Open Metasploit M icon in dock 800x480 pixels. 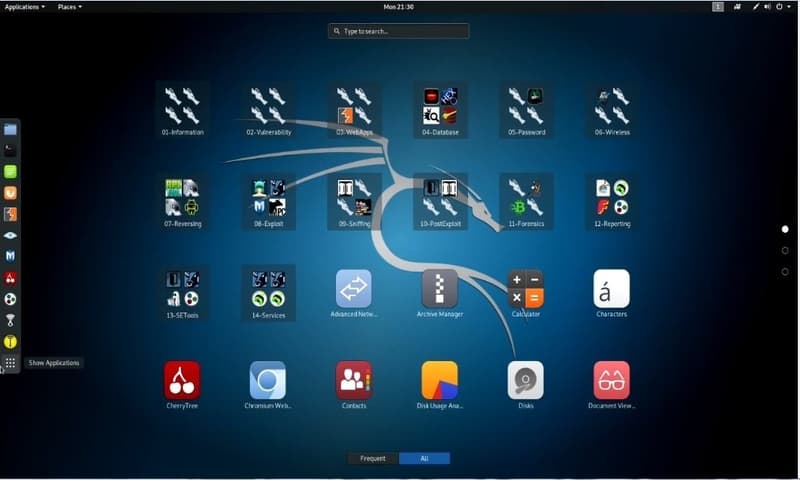pyautogui.click(x=10, y=256)
